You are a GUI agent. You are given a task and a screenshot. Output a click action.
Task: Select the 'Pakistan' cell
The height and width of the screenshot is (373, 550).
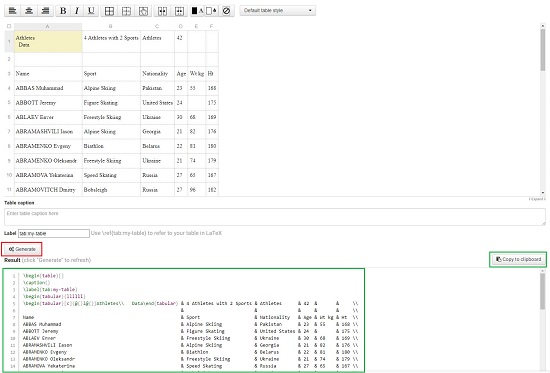point(157,88)
